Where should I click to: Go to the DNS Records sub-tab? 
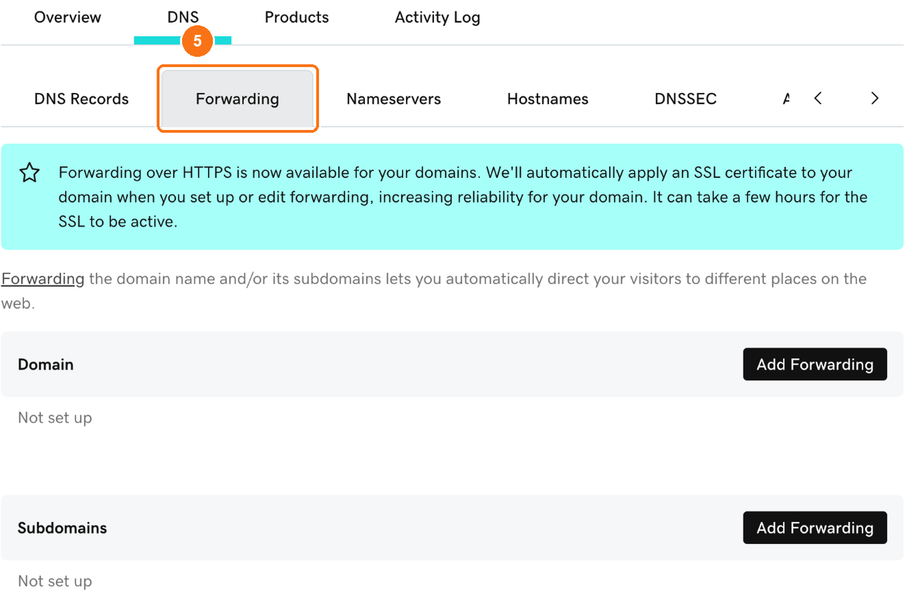[x=81, y=99]
